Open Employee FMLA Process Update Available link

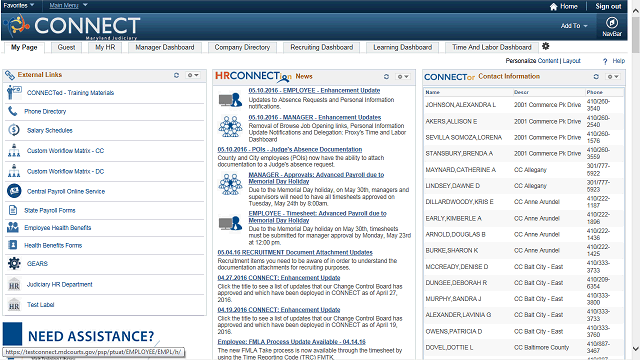click(291, 342)
